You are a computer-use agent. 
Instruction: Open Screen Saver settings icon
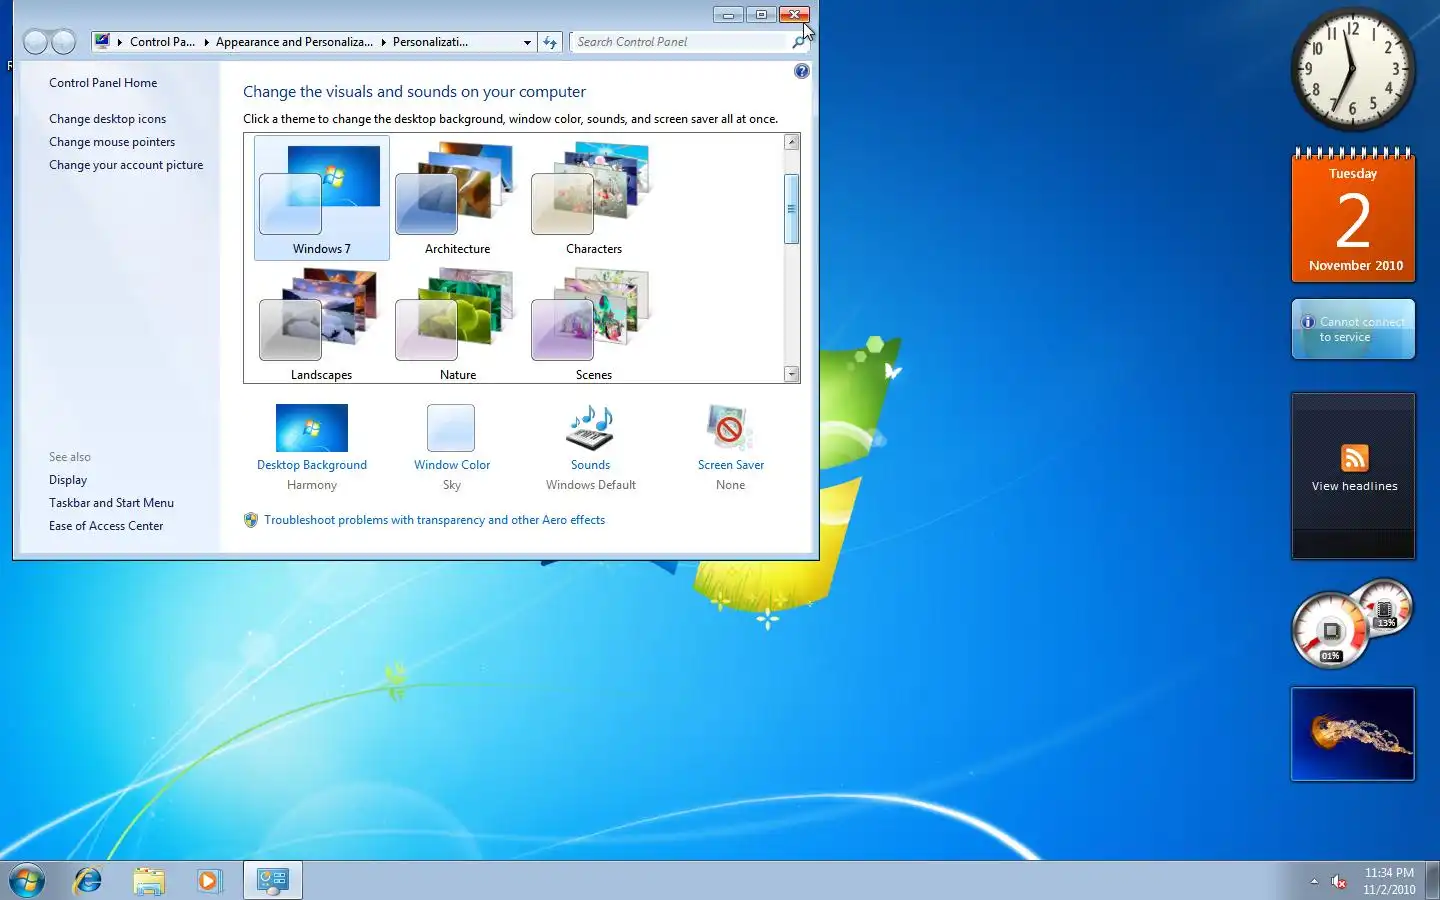(x=730, y=428)
